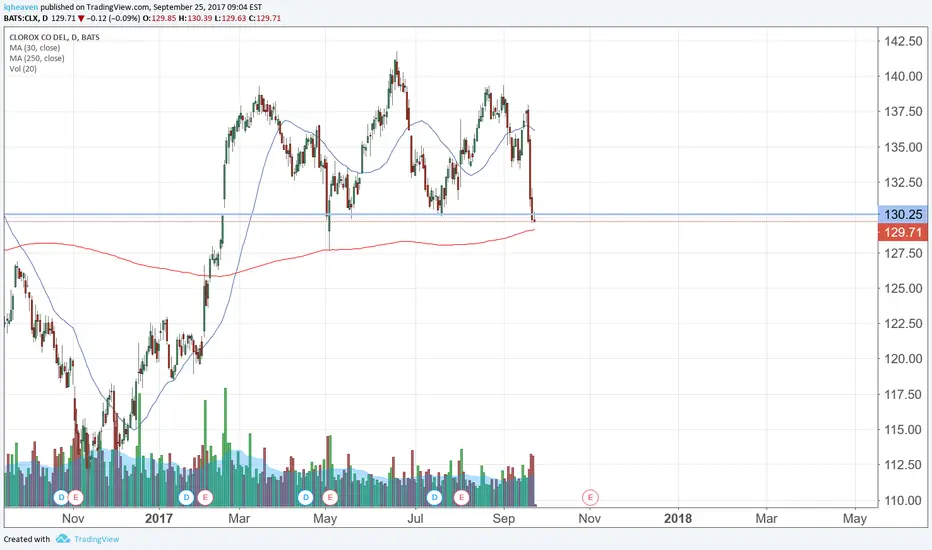Open the E earnings marker nearest the 2017 label

[x=205, y=497]
